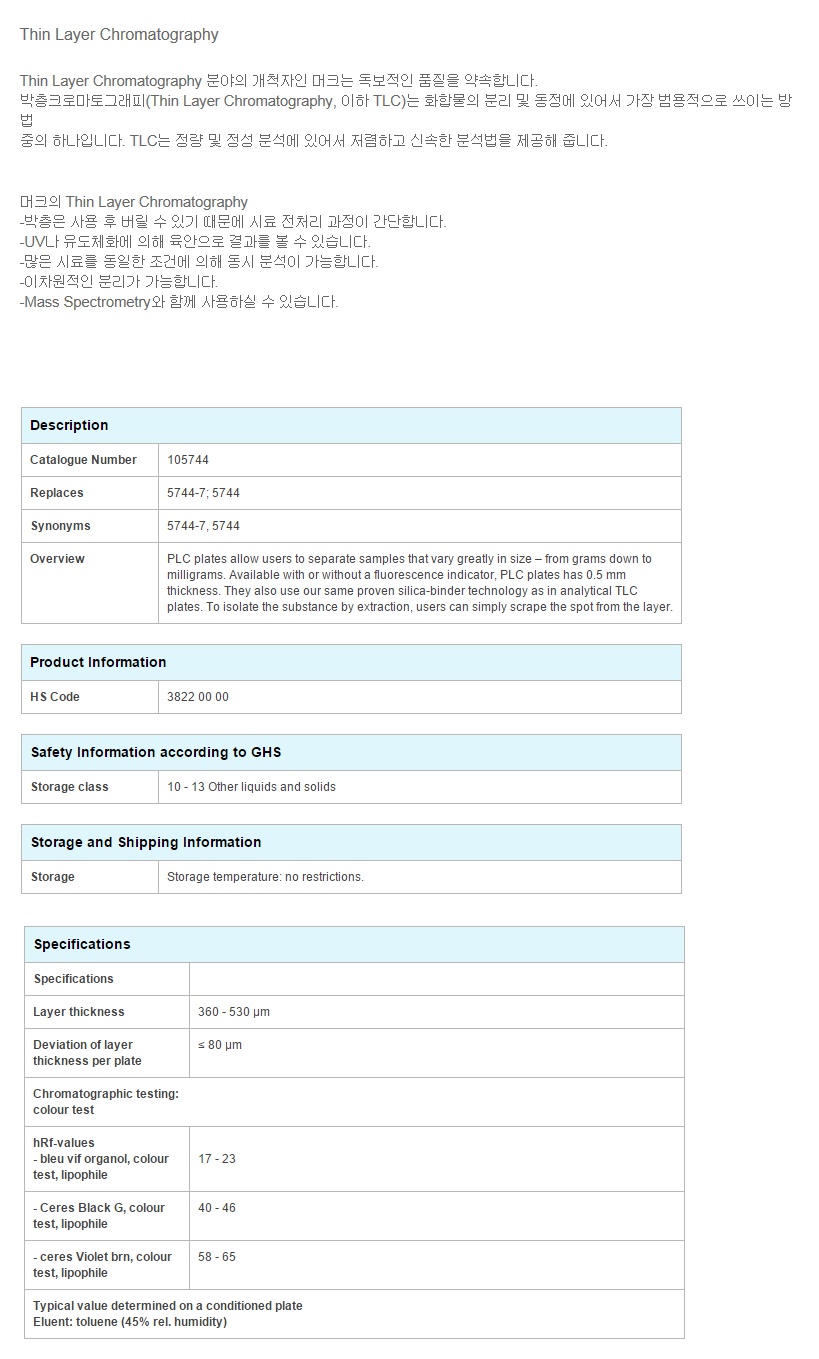Click the ceres Violet brn value 58 - 65
Viewport: 819px width, 1359px height.
point(217,1257)
